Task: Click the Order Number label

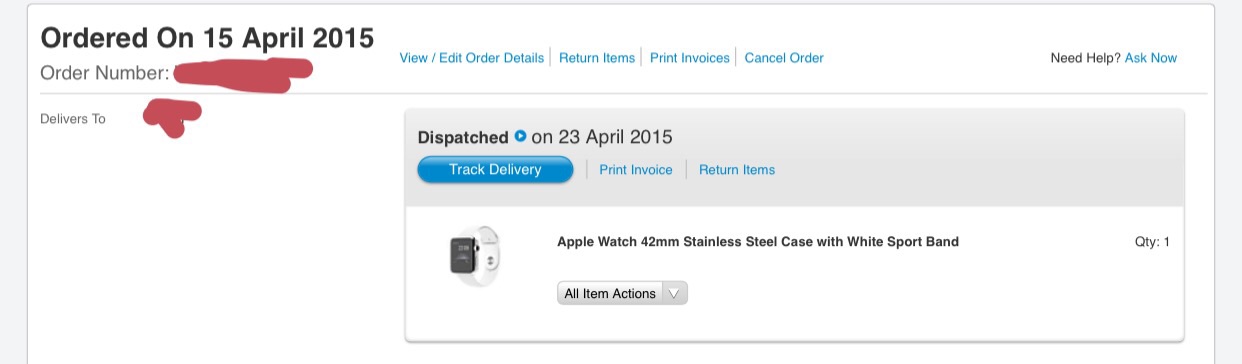Action: [105, 74]
